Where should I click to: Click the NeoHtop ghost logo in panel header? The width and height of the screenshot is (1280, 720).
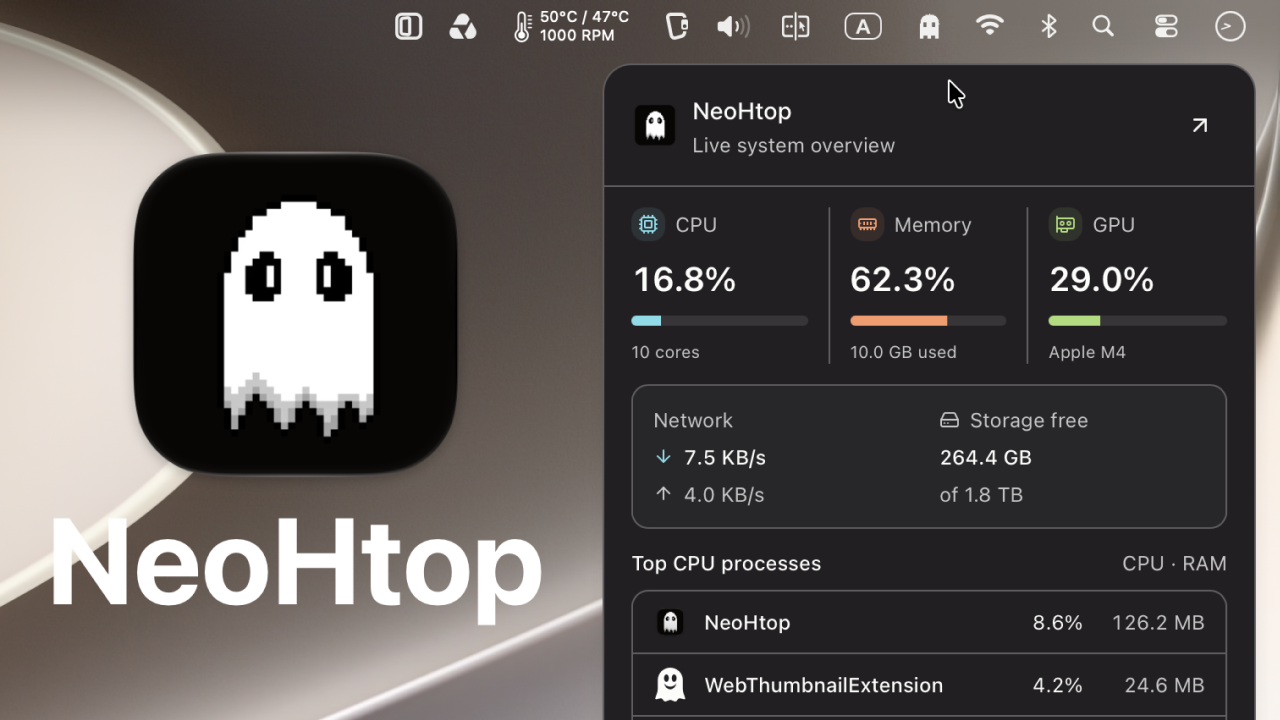[655, 125]
